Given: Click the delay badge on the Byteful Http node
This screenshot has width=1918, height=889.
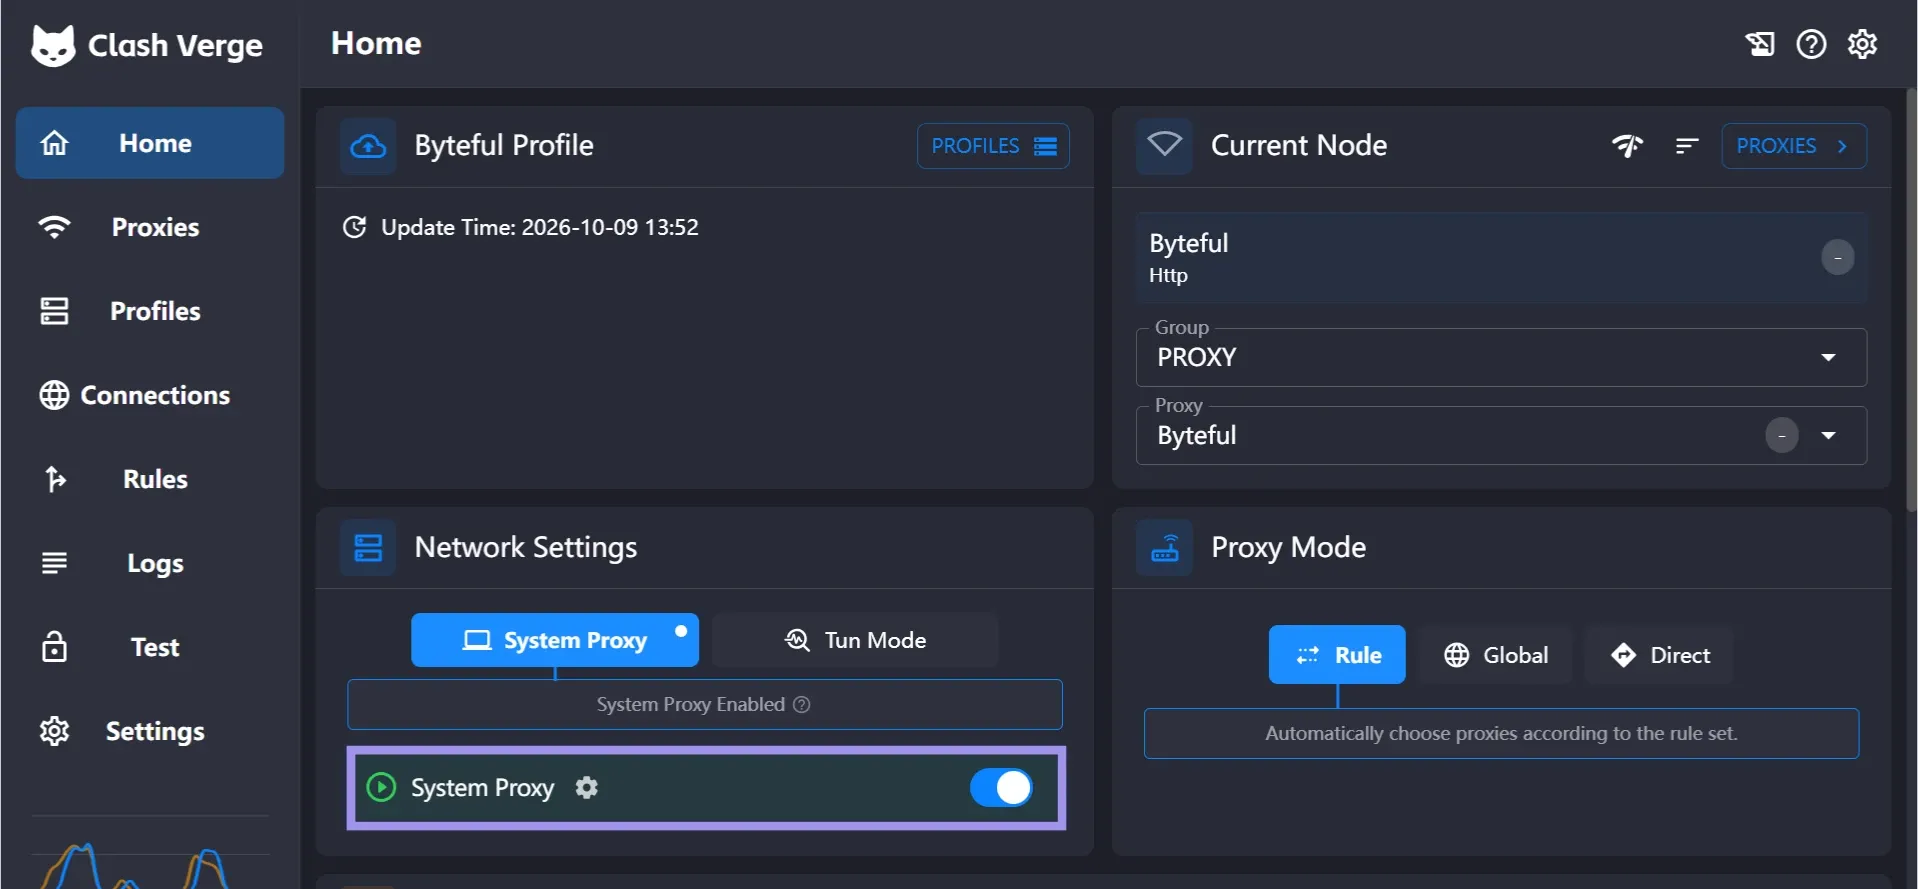Looking at the screenshot, I should tap(1838, 258).
